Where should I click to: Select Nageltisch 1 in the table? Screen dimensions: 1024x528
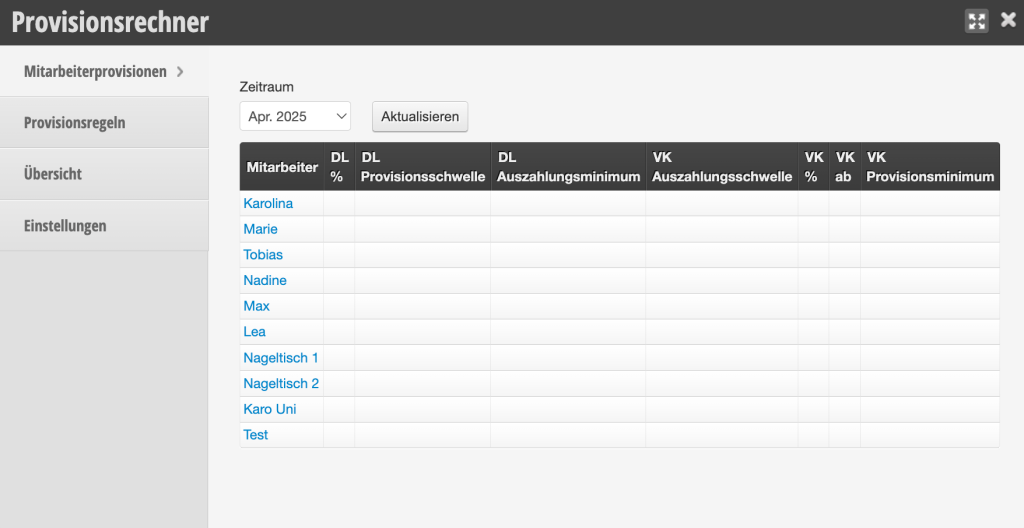pyautogui.click(x=280, y=357)
